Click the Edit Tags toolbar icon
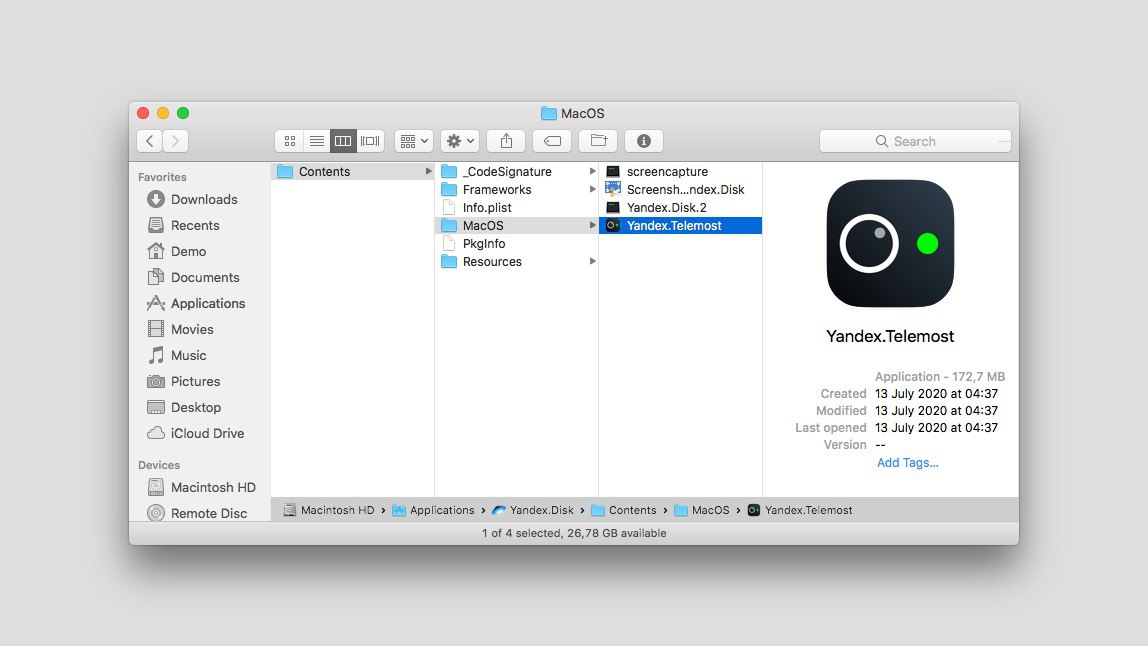 [x=552, y=141]
